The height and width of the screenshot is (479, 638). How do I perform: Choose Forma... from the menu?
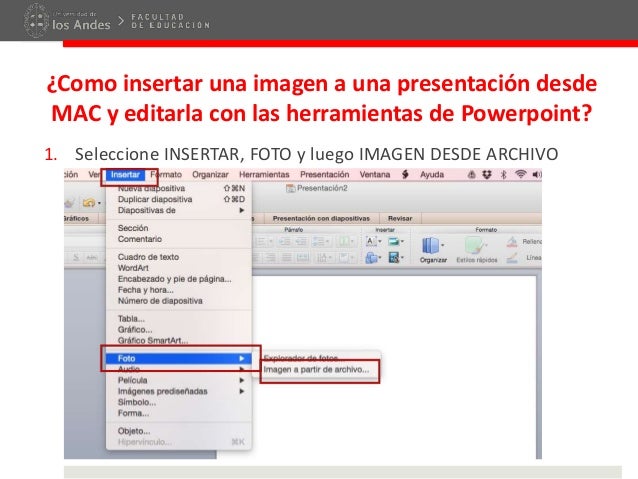(179, 413)
